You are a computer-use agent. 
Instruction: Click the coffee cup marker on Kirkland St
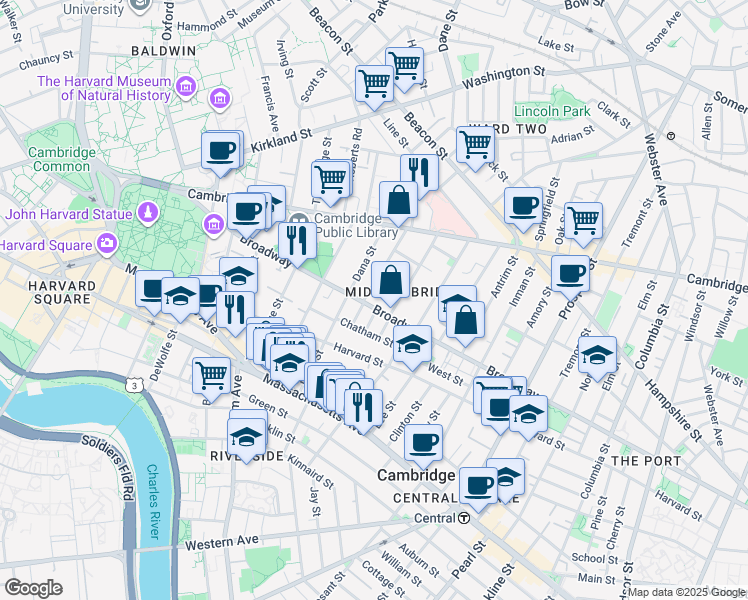coord(220,152)
